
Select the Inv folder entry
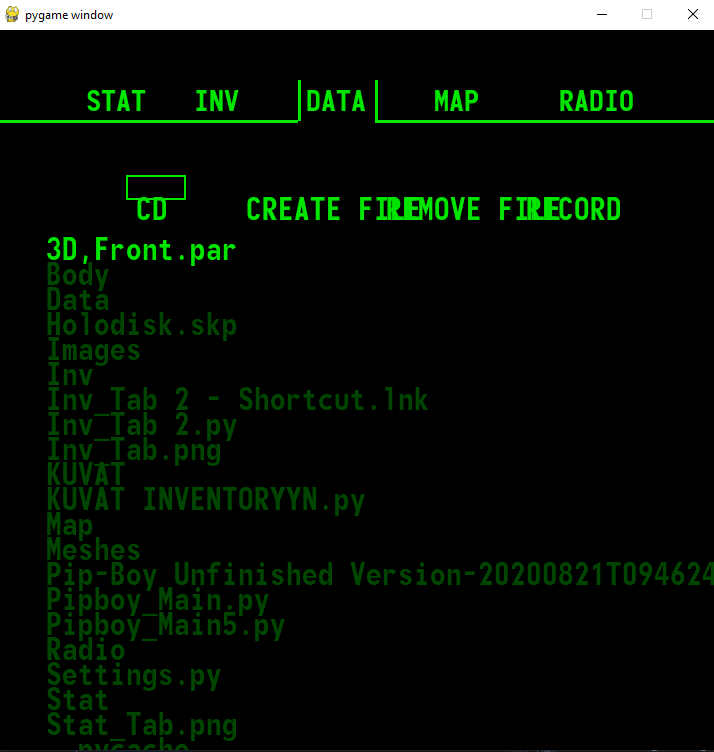tap(70, 375)
